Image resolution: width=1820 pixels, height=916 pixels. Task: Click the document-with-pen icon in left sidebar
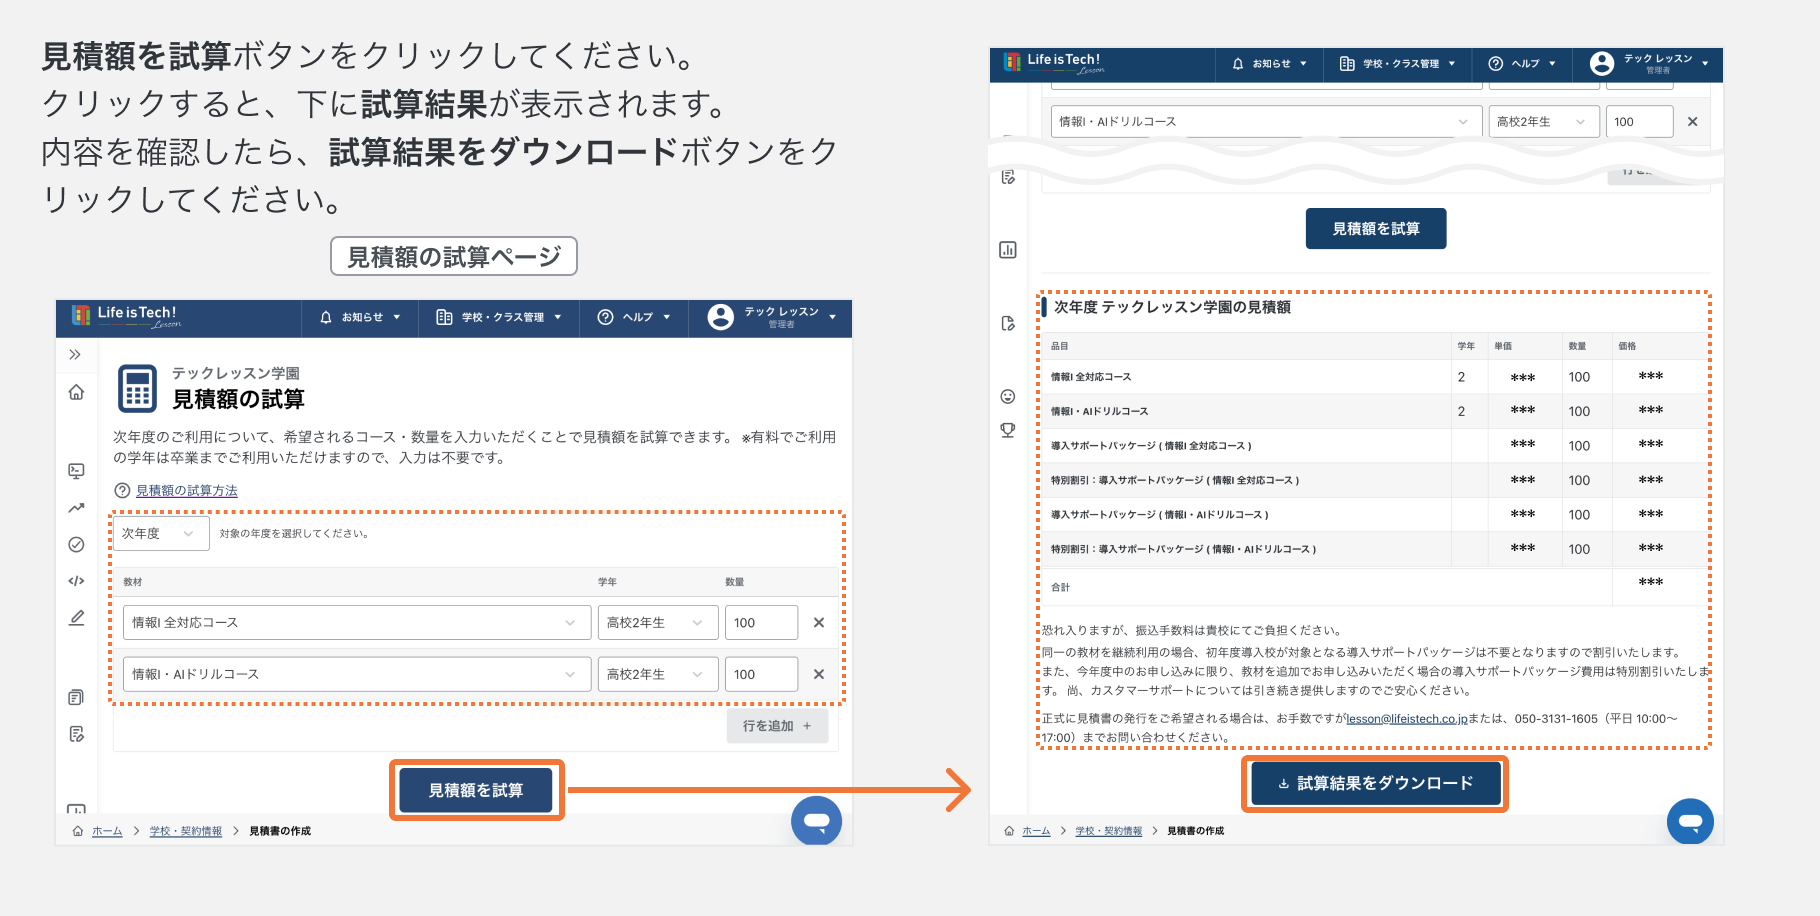[76, 734]
